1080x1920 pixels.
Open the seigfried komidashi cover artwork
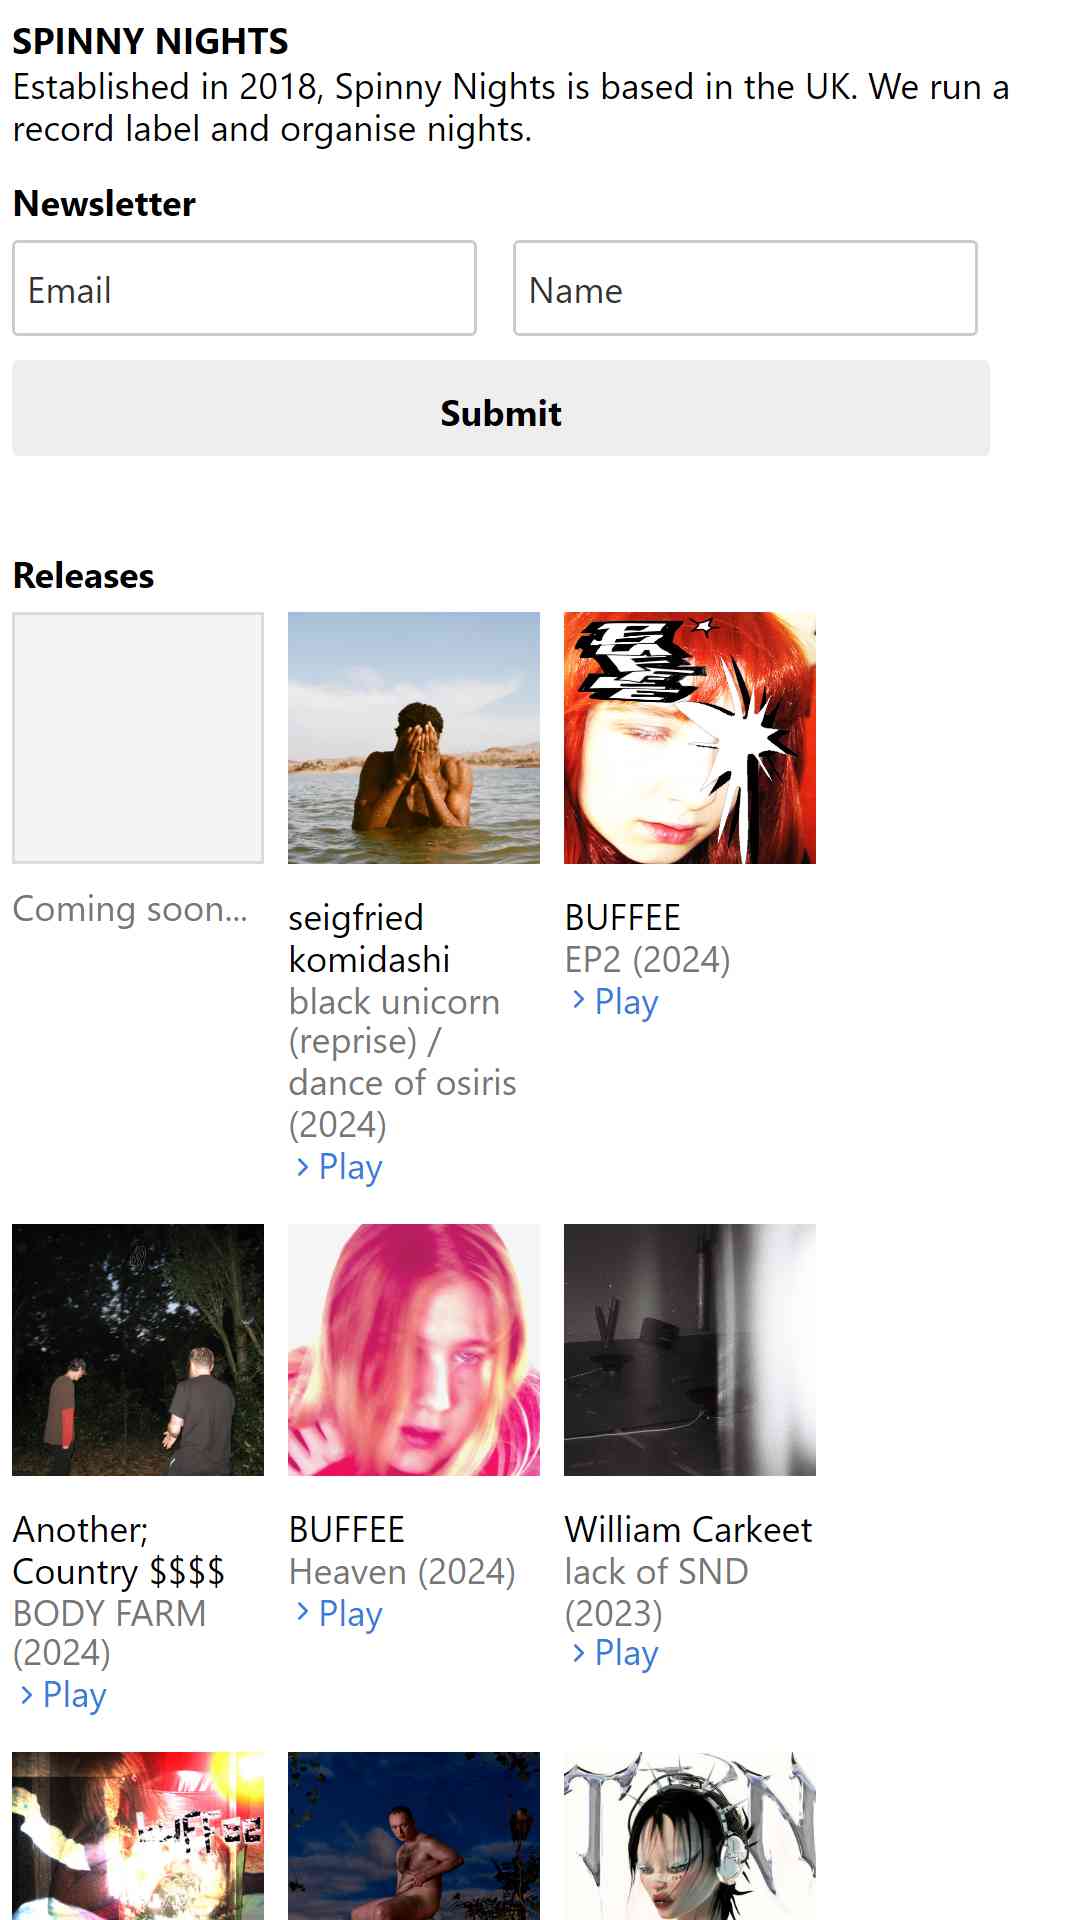(414, 738)
